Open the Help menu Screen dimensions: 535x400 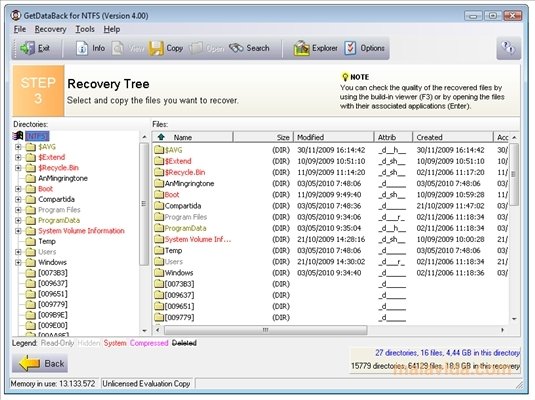click(x=112, y=29)
